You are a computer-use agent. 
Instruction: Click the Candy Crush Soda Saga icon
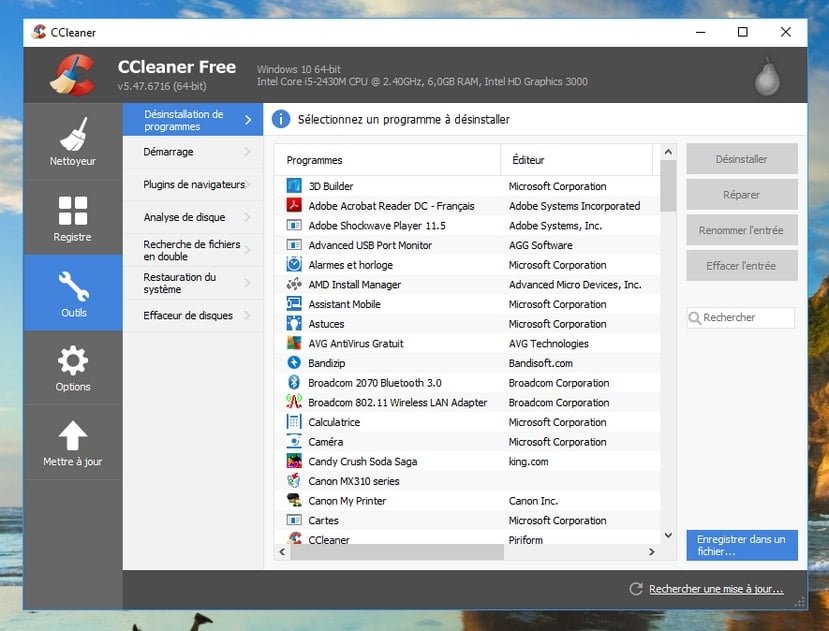pyautogui.click(x=294, y=461)
